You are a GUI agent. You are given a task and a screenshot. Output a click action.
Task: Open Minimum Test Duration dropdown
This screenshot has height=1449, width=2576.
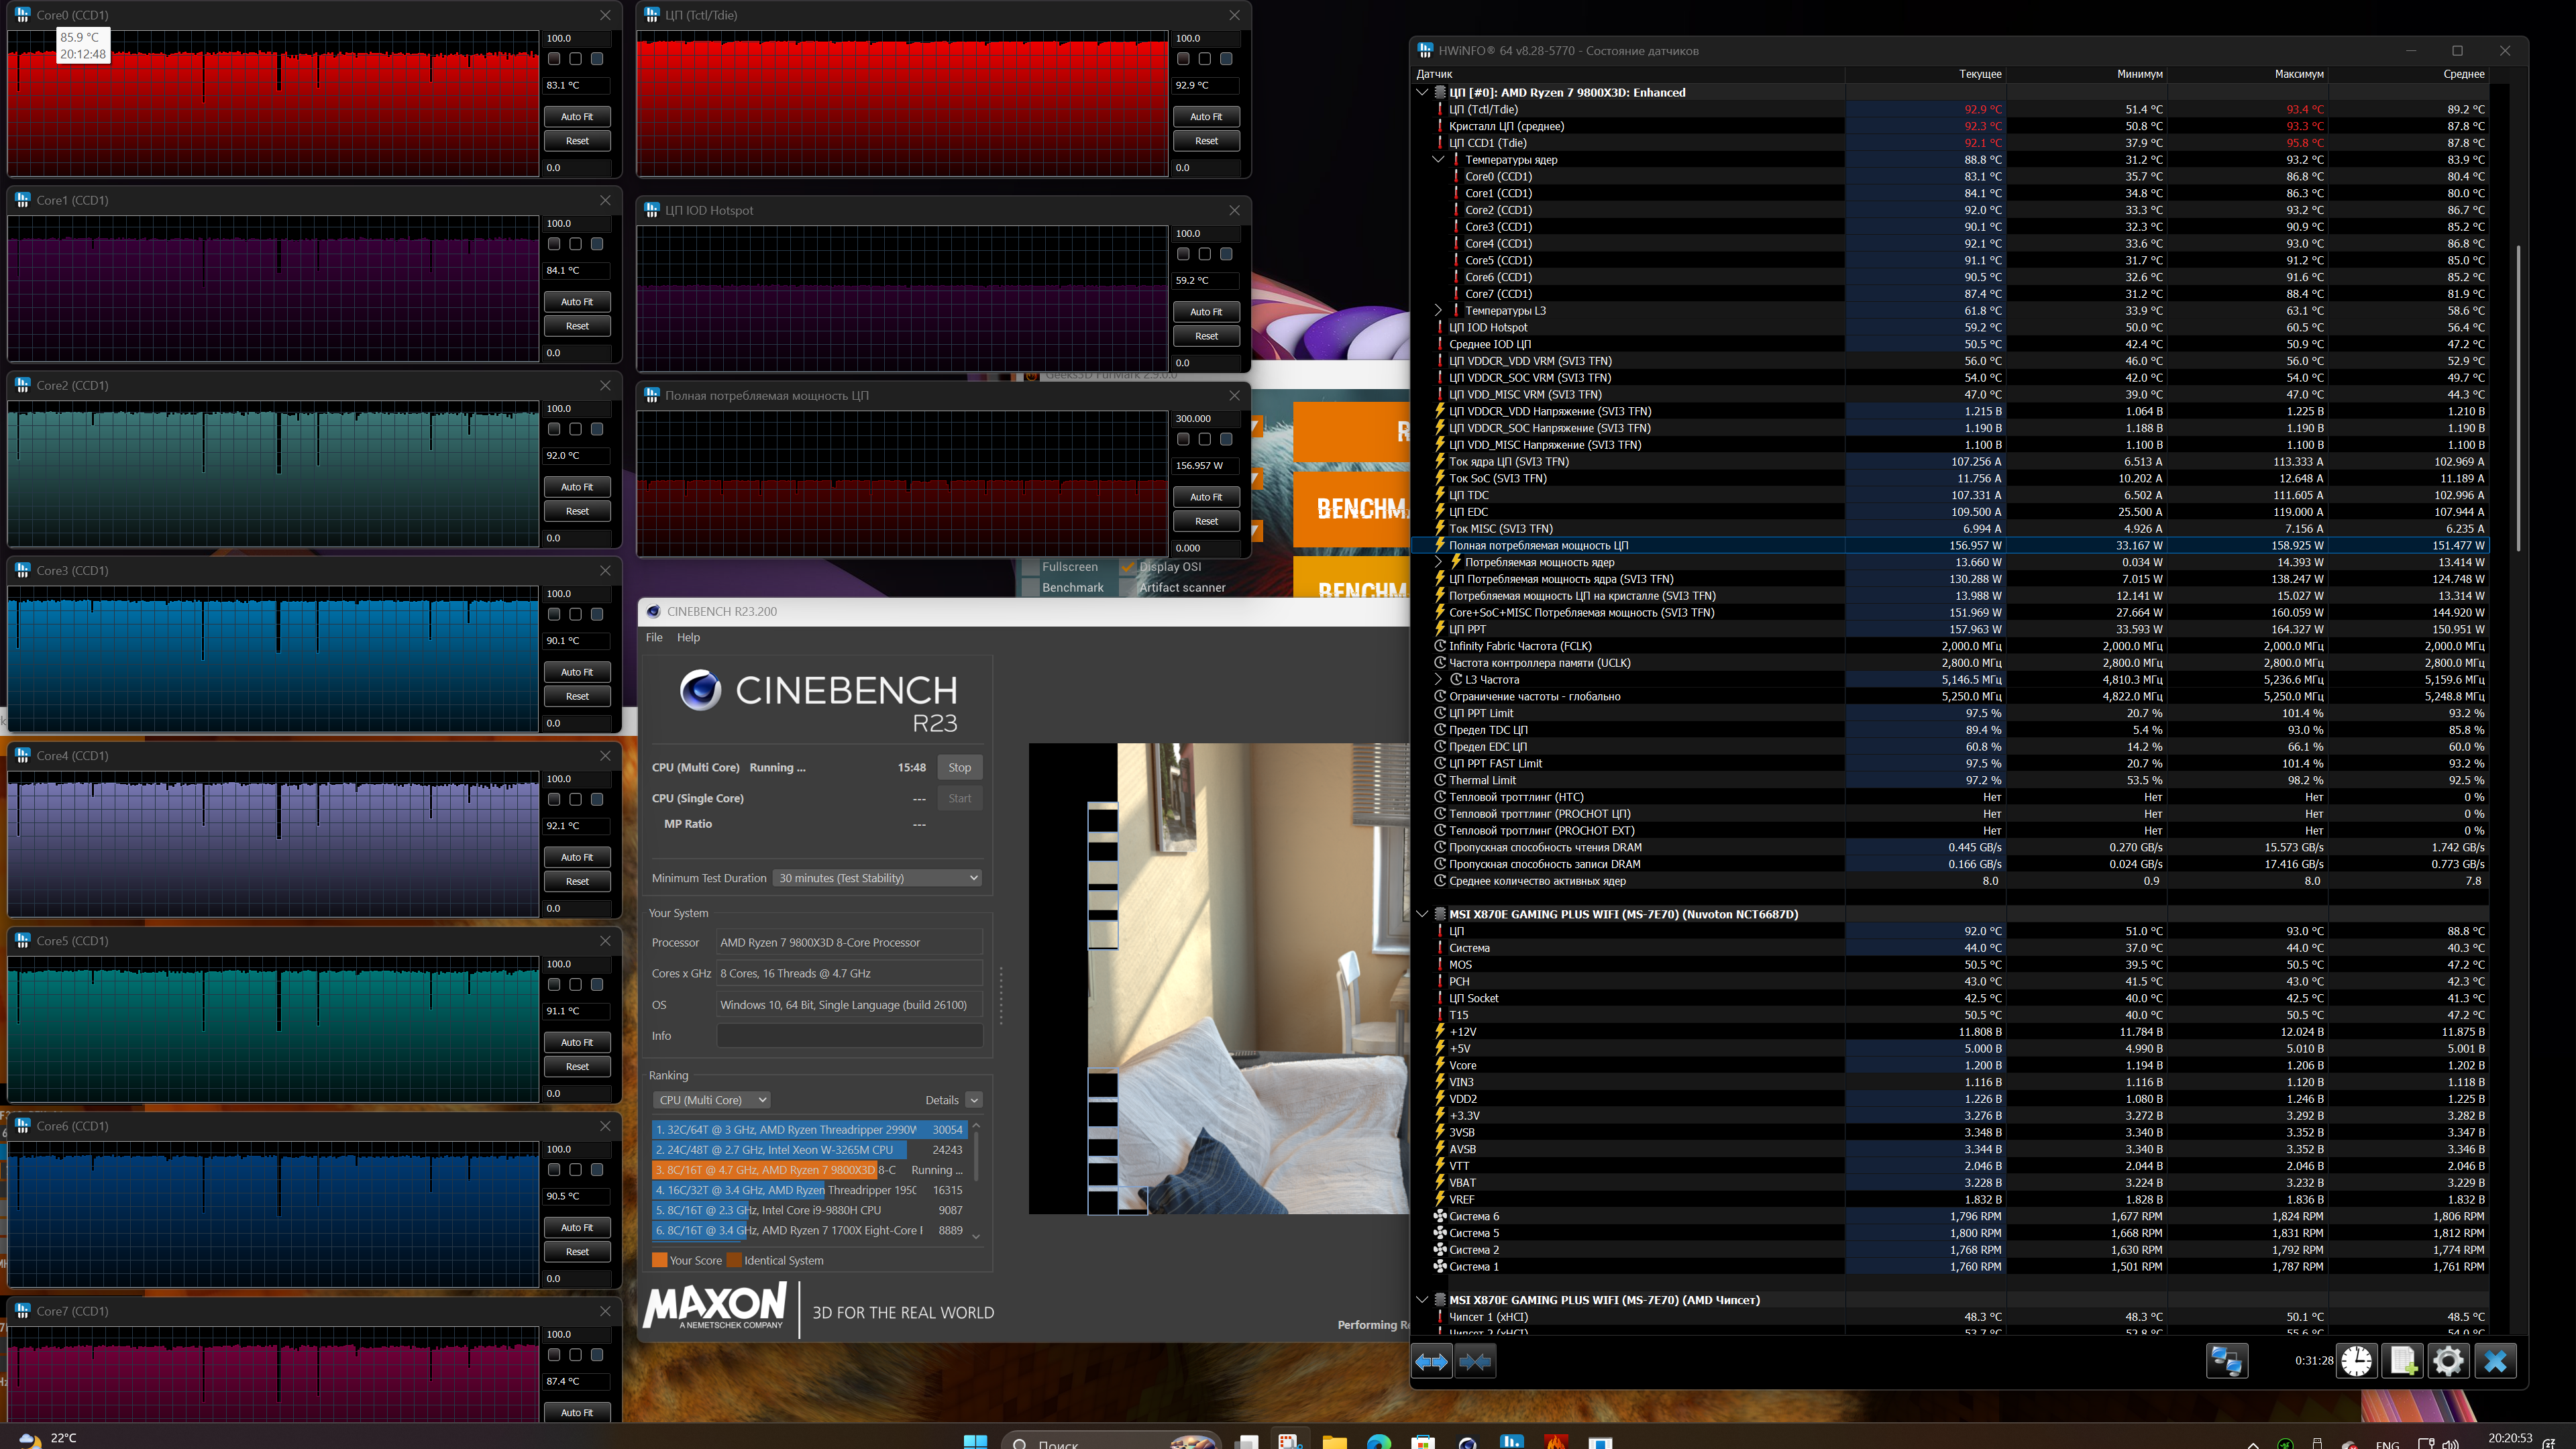(878, 878)
